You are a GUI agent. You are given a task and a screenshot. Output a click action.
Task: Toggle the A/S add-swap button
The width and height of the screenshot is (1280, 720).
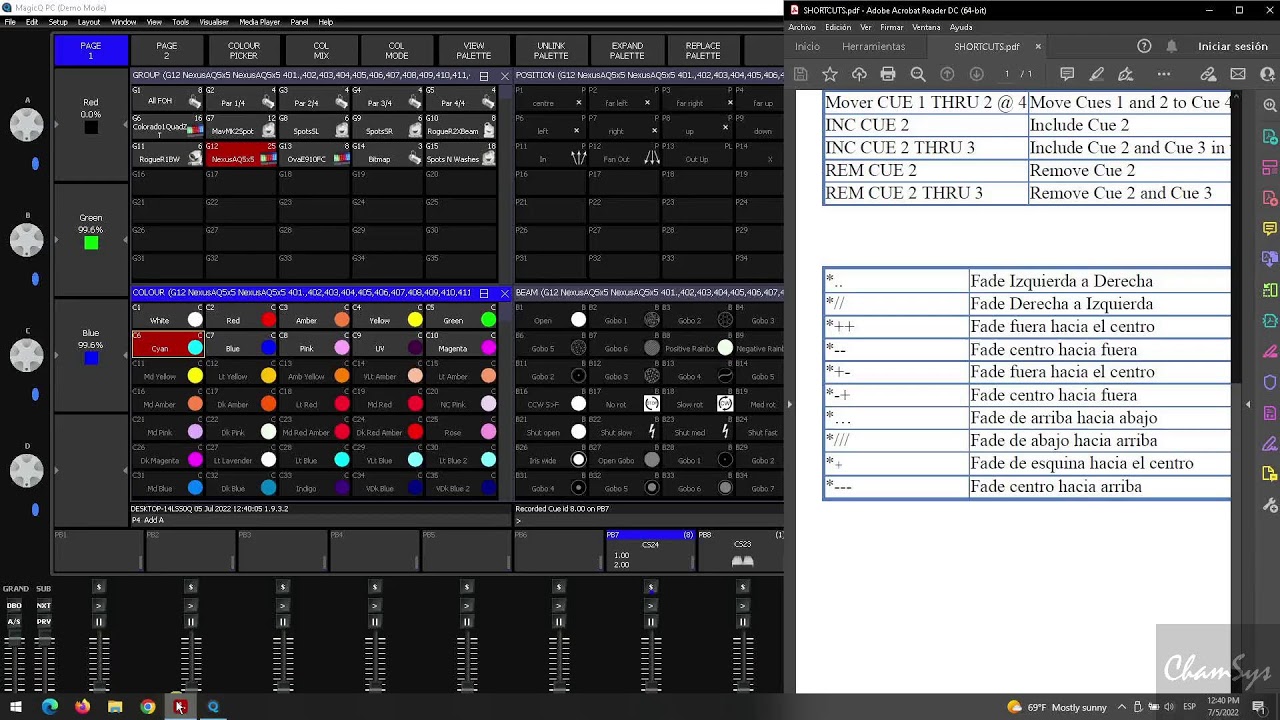(x=14, y=622)
